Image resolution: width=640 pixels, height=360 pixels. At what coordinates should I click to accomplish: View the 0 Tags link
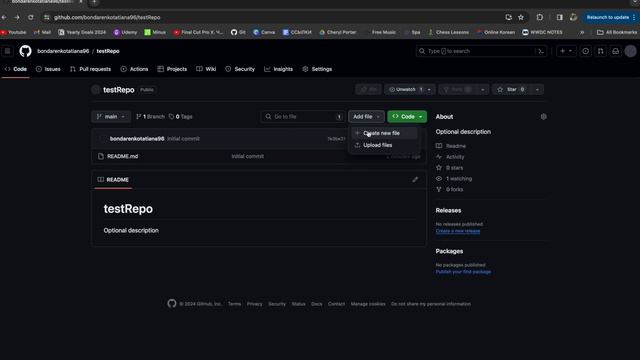(x=180, y=116)
